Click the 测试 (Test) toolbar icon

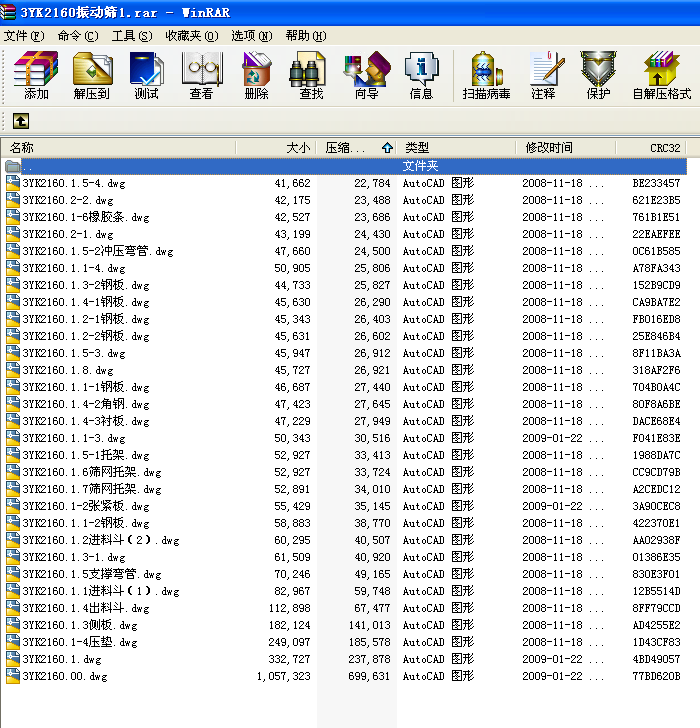point(146,76)
